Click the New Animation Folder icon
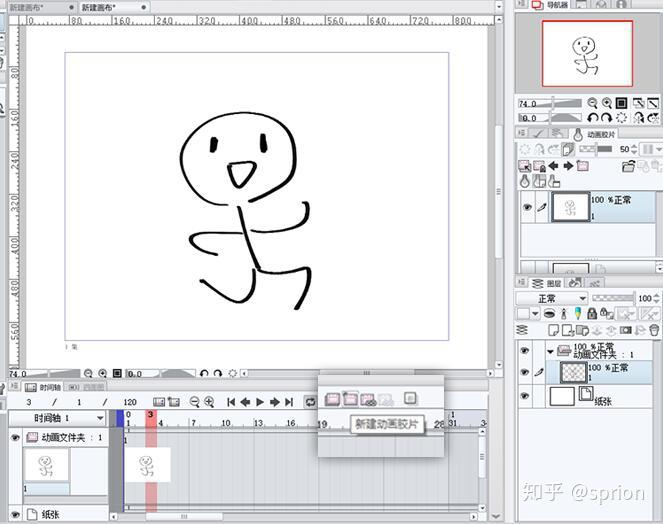The height and width of the screenshot is (524, 663). point(332,399)
